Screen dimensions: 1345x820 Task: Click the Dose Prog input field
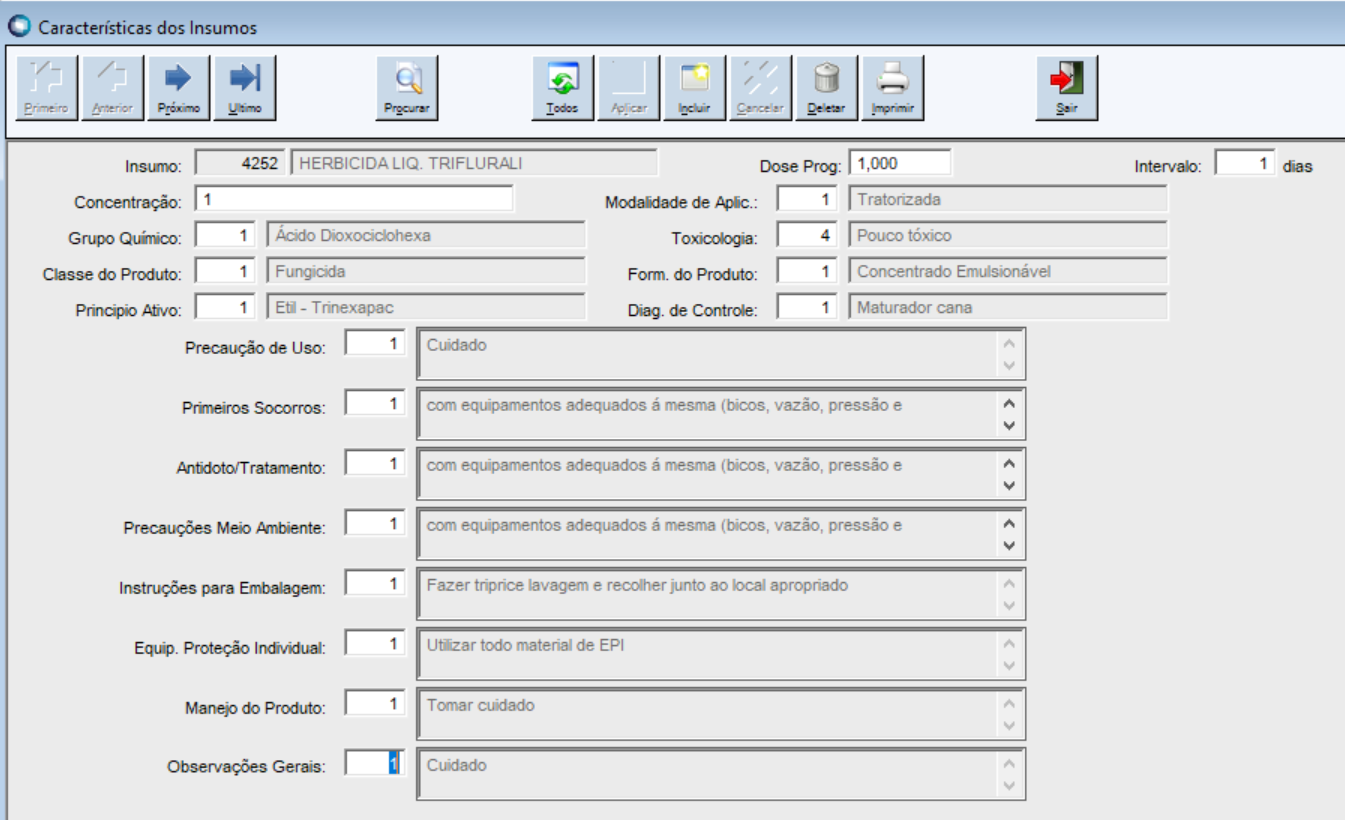click(x=900, y=163)
